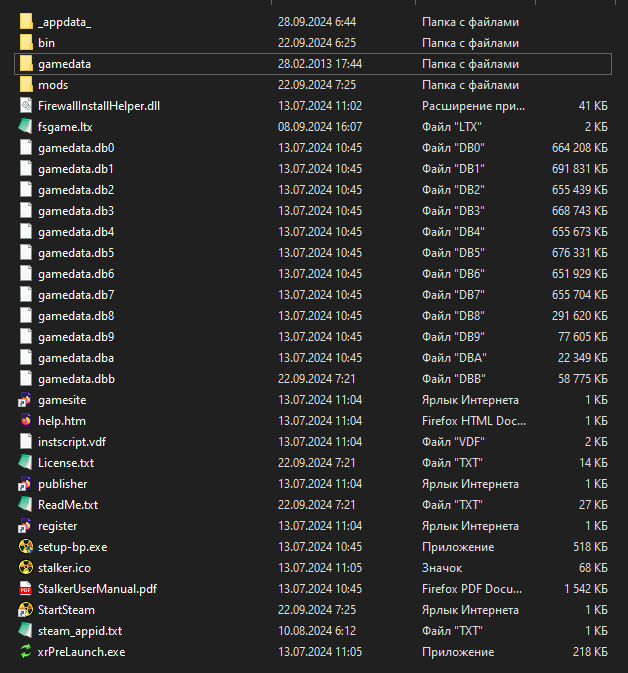Select the date 28.09.2024 6:44
The width and height of the screenshot is (628, 673).
pos(317,22)
